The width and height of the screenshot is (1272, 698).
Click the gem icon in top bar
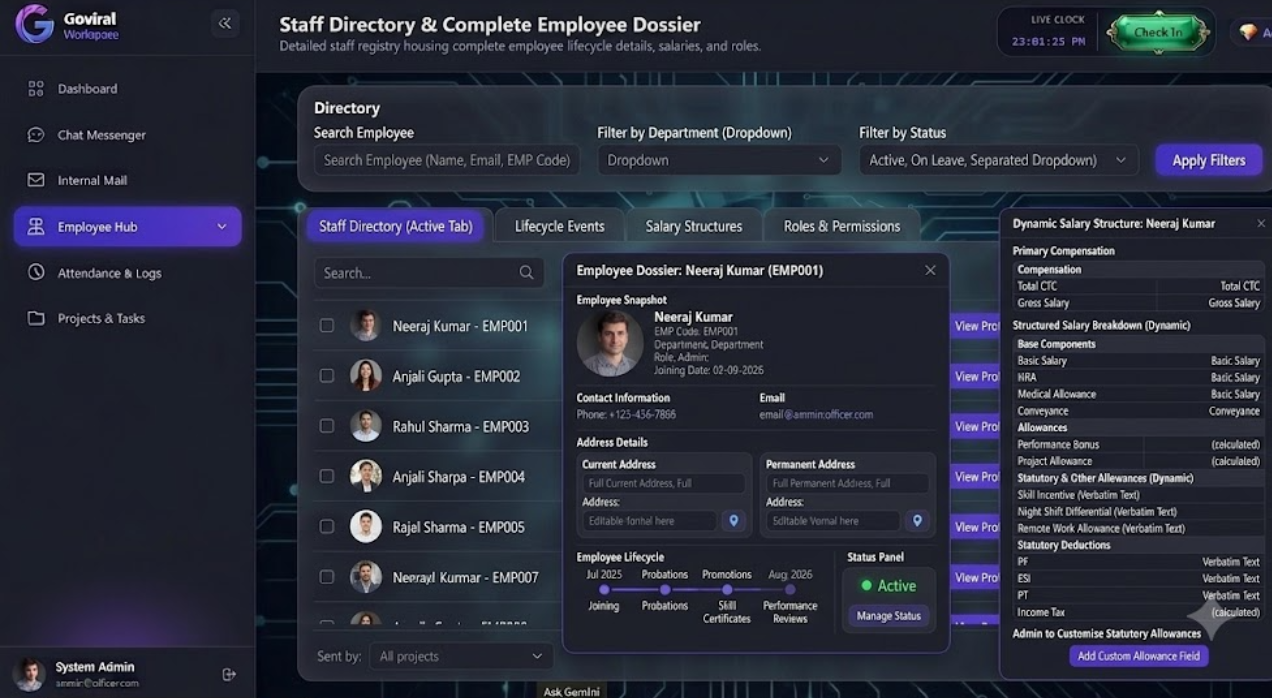coord(1248,32)
